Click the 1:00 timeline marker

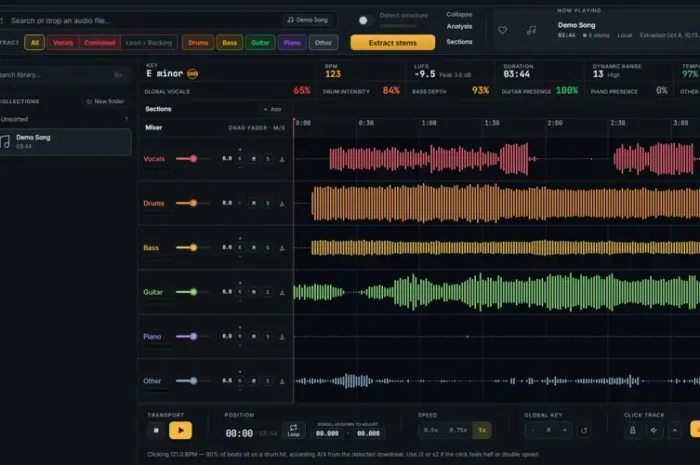429,123
